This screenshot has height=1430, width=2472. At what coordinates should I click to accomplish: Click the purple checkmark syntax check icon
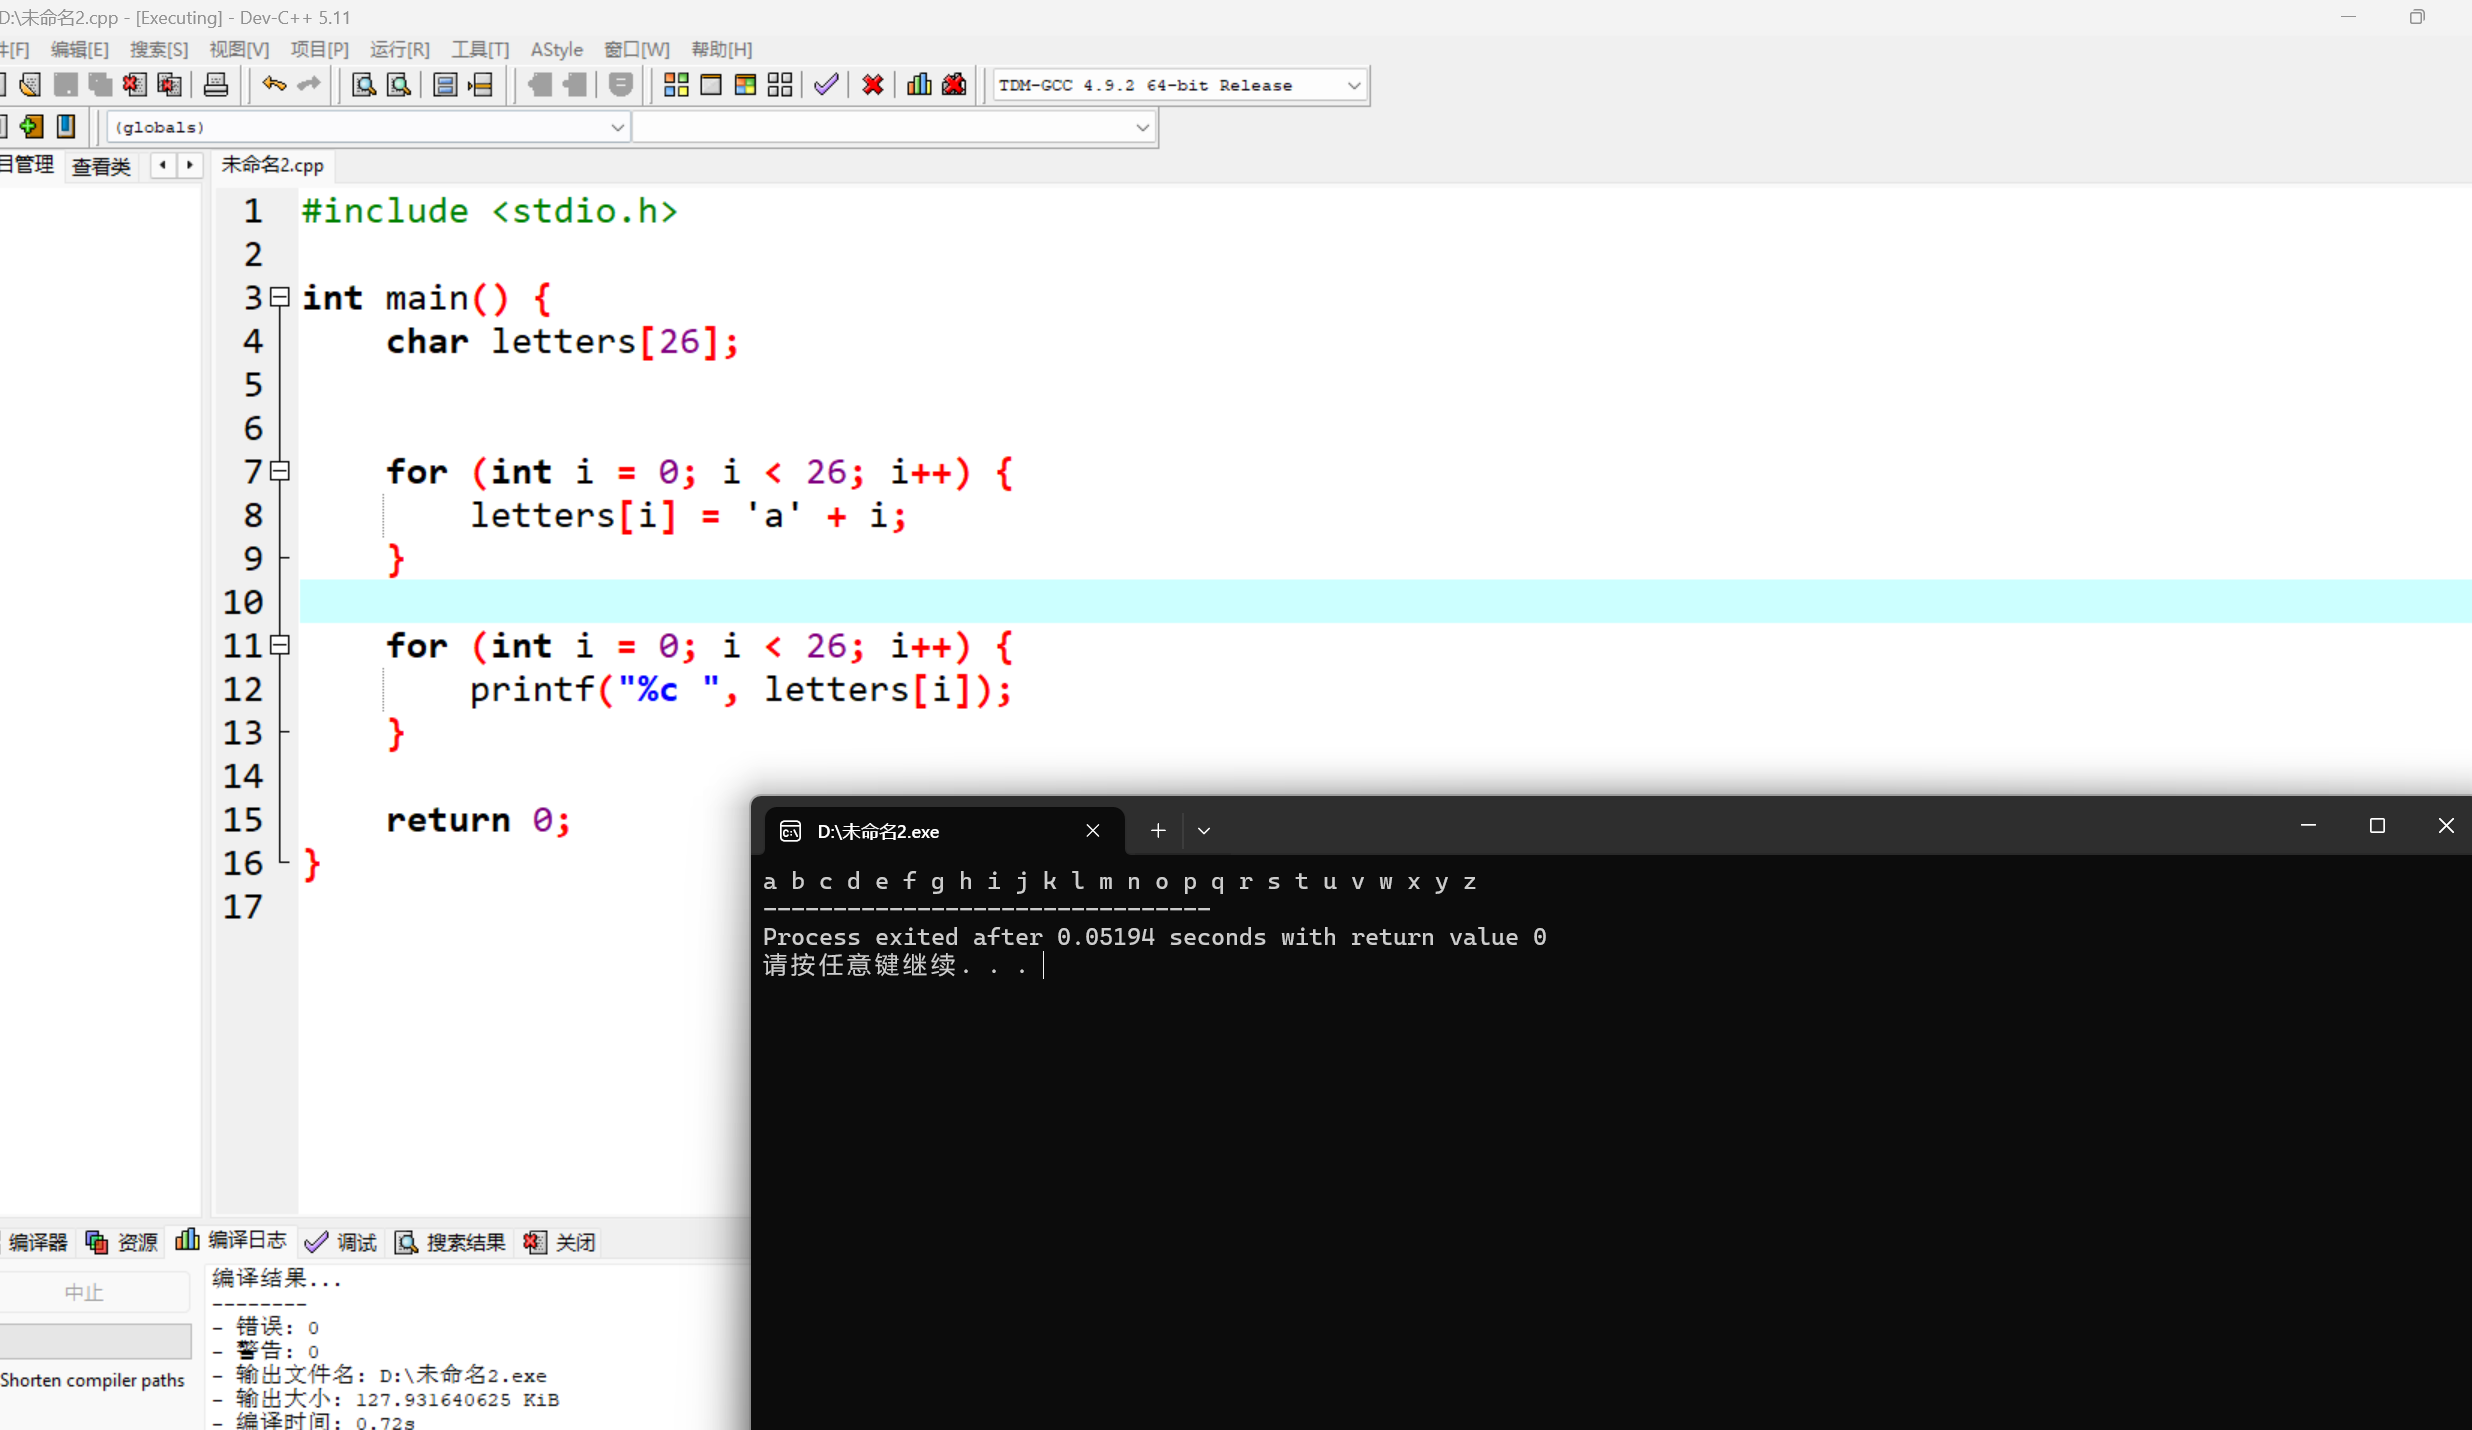(x=826, y=85)
